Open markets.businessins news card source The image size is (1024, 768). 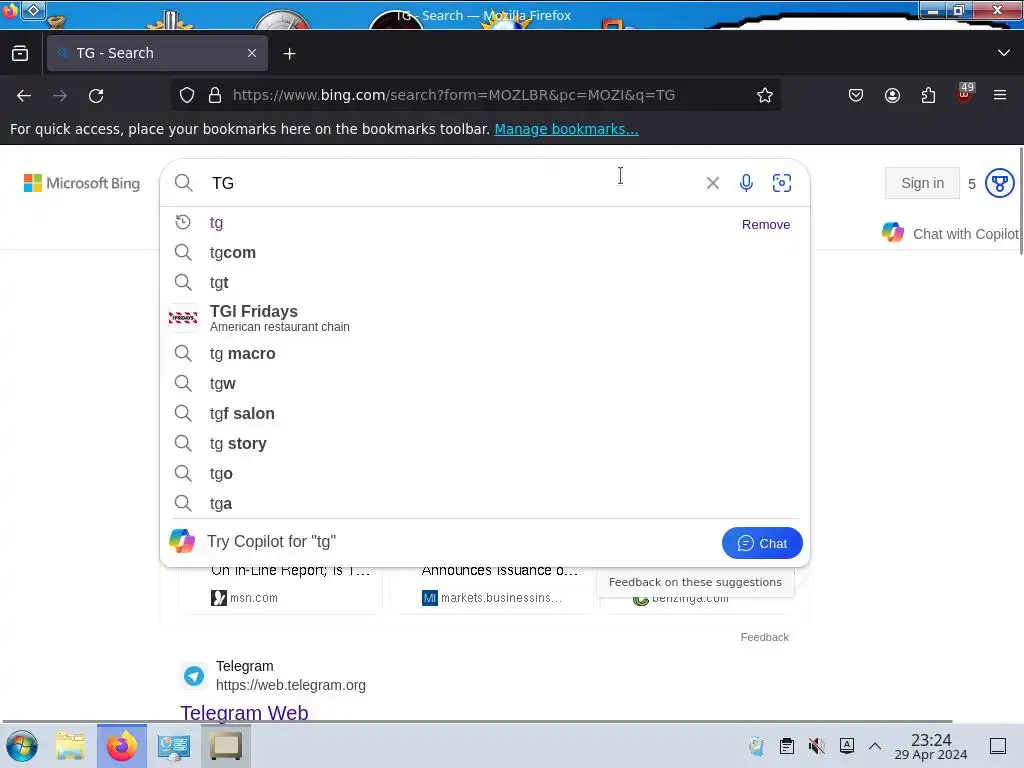point(492,598)
